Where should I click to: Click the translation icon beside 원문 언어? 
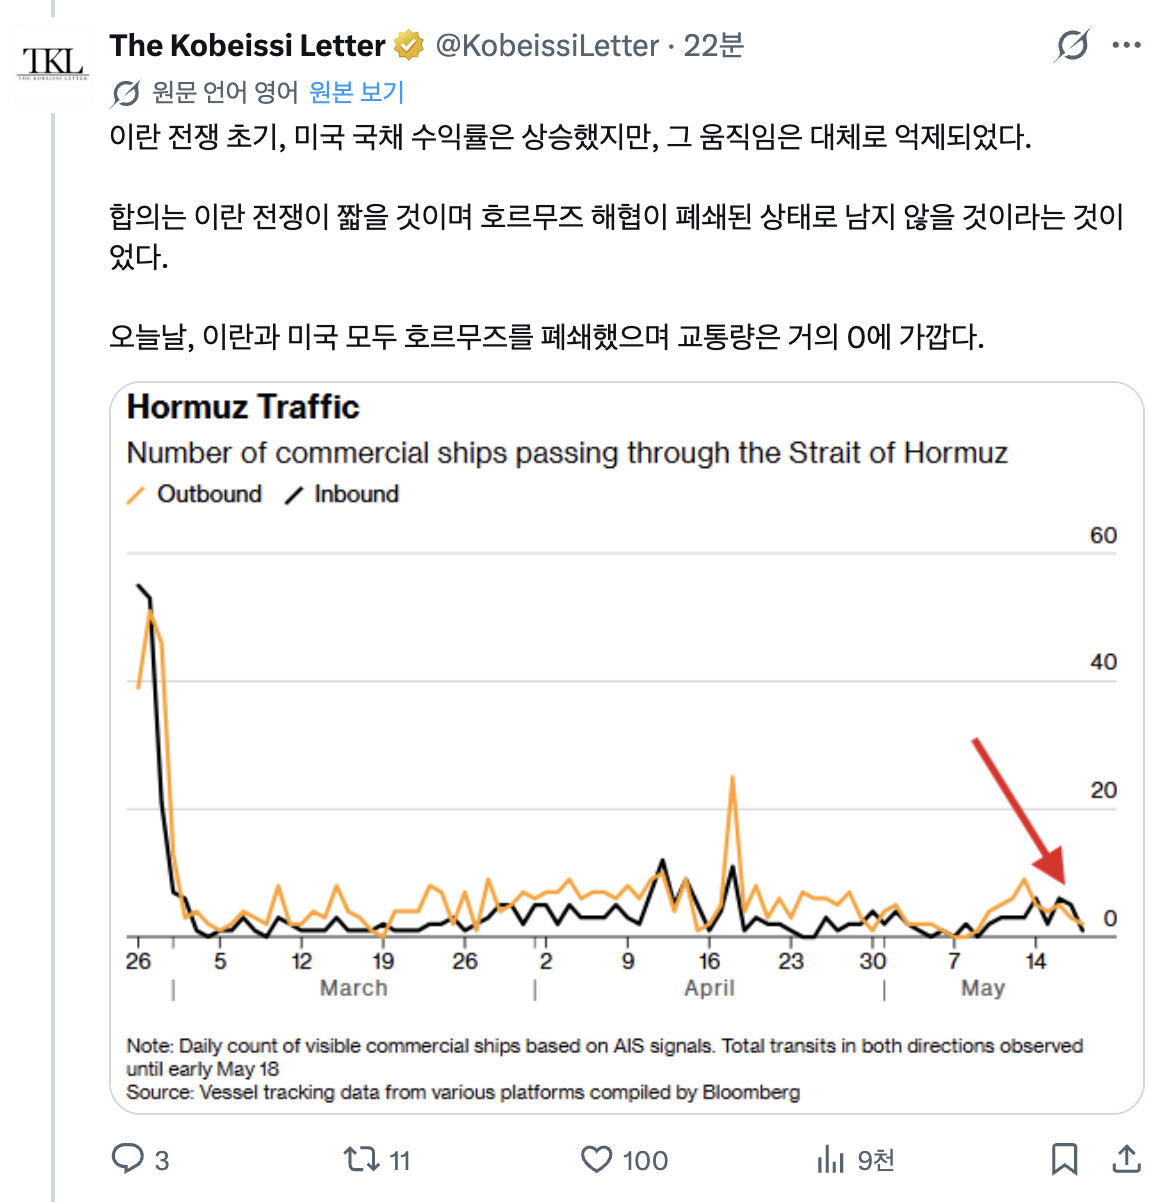[126, 93]
